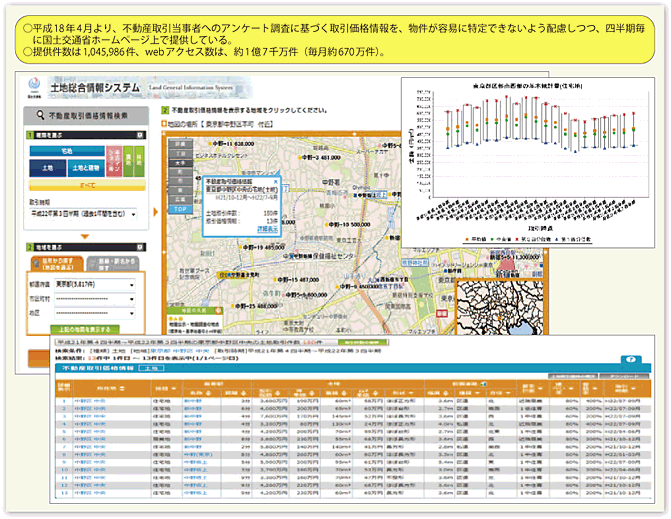671x519 pixels.
Task: Open the 地区 dropdown
Action: point(95,313)
